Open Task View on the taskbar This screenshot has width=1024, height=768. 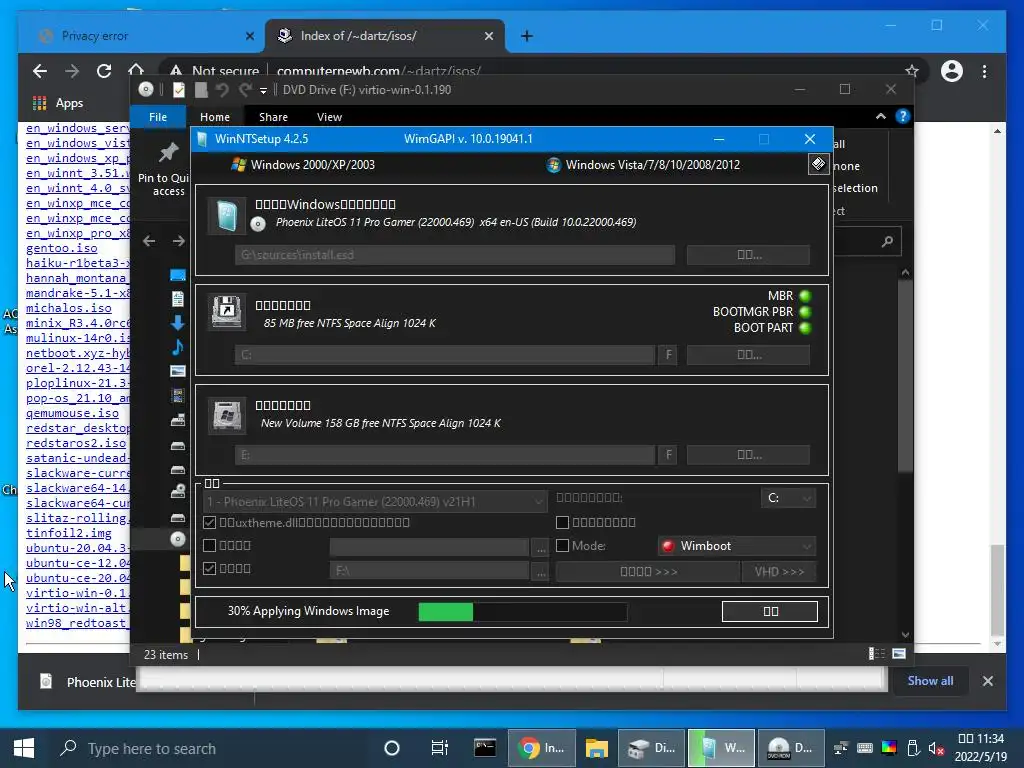(x=440, y=748)
